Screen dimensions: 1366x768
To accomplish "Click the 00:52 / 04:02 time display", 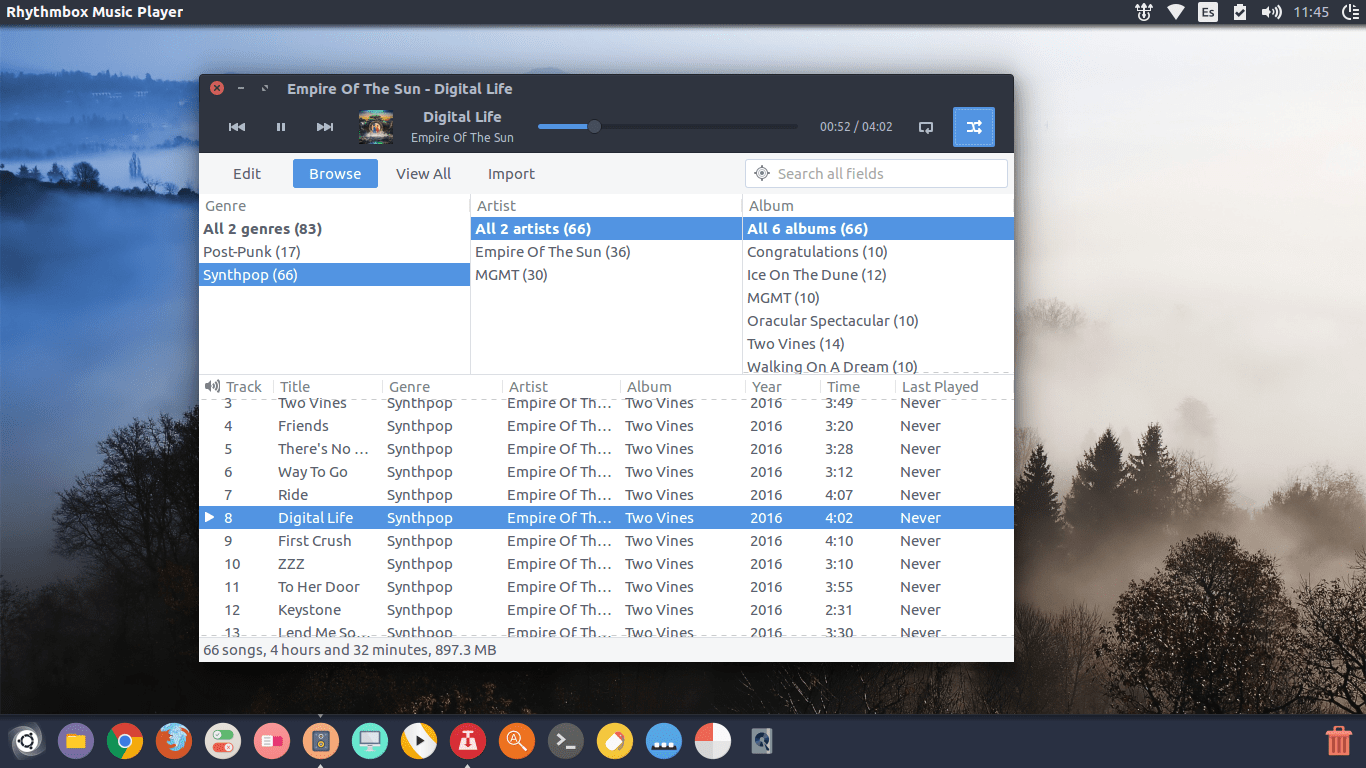I will pyautogui.click(x=856, y=127).
